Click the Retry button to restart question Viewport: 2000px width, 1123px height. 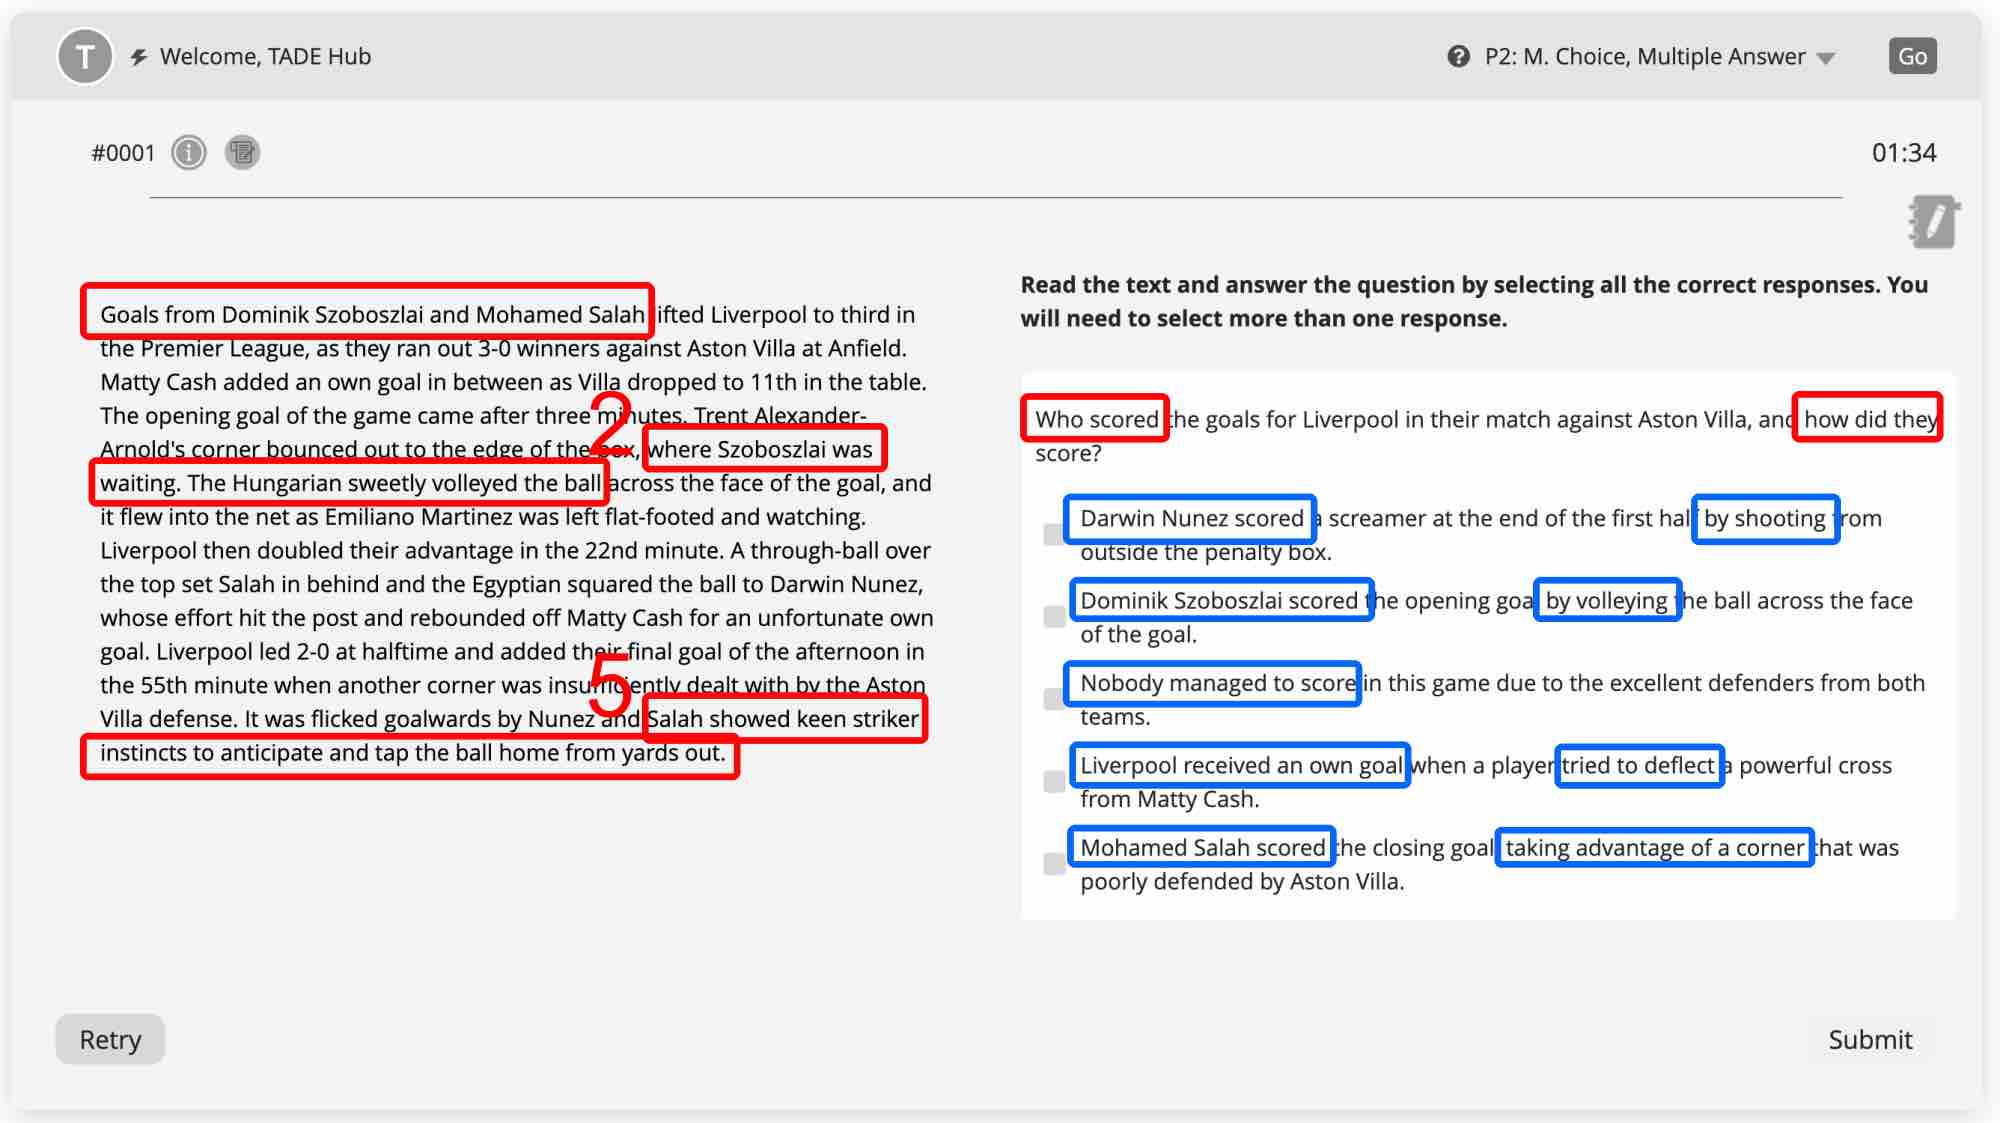110,1039
